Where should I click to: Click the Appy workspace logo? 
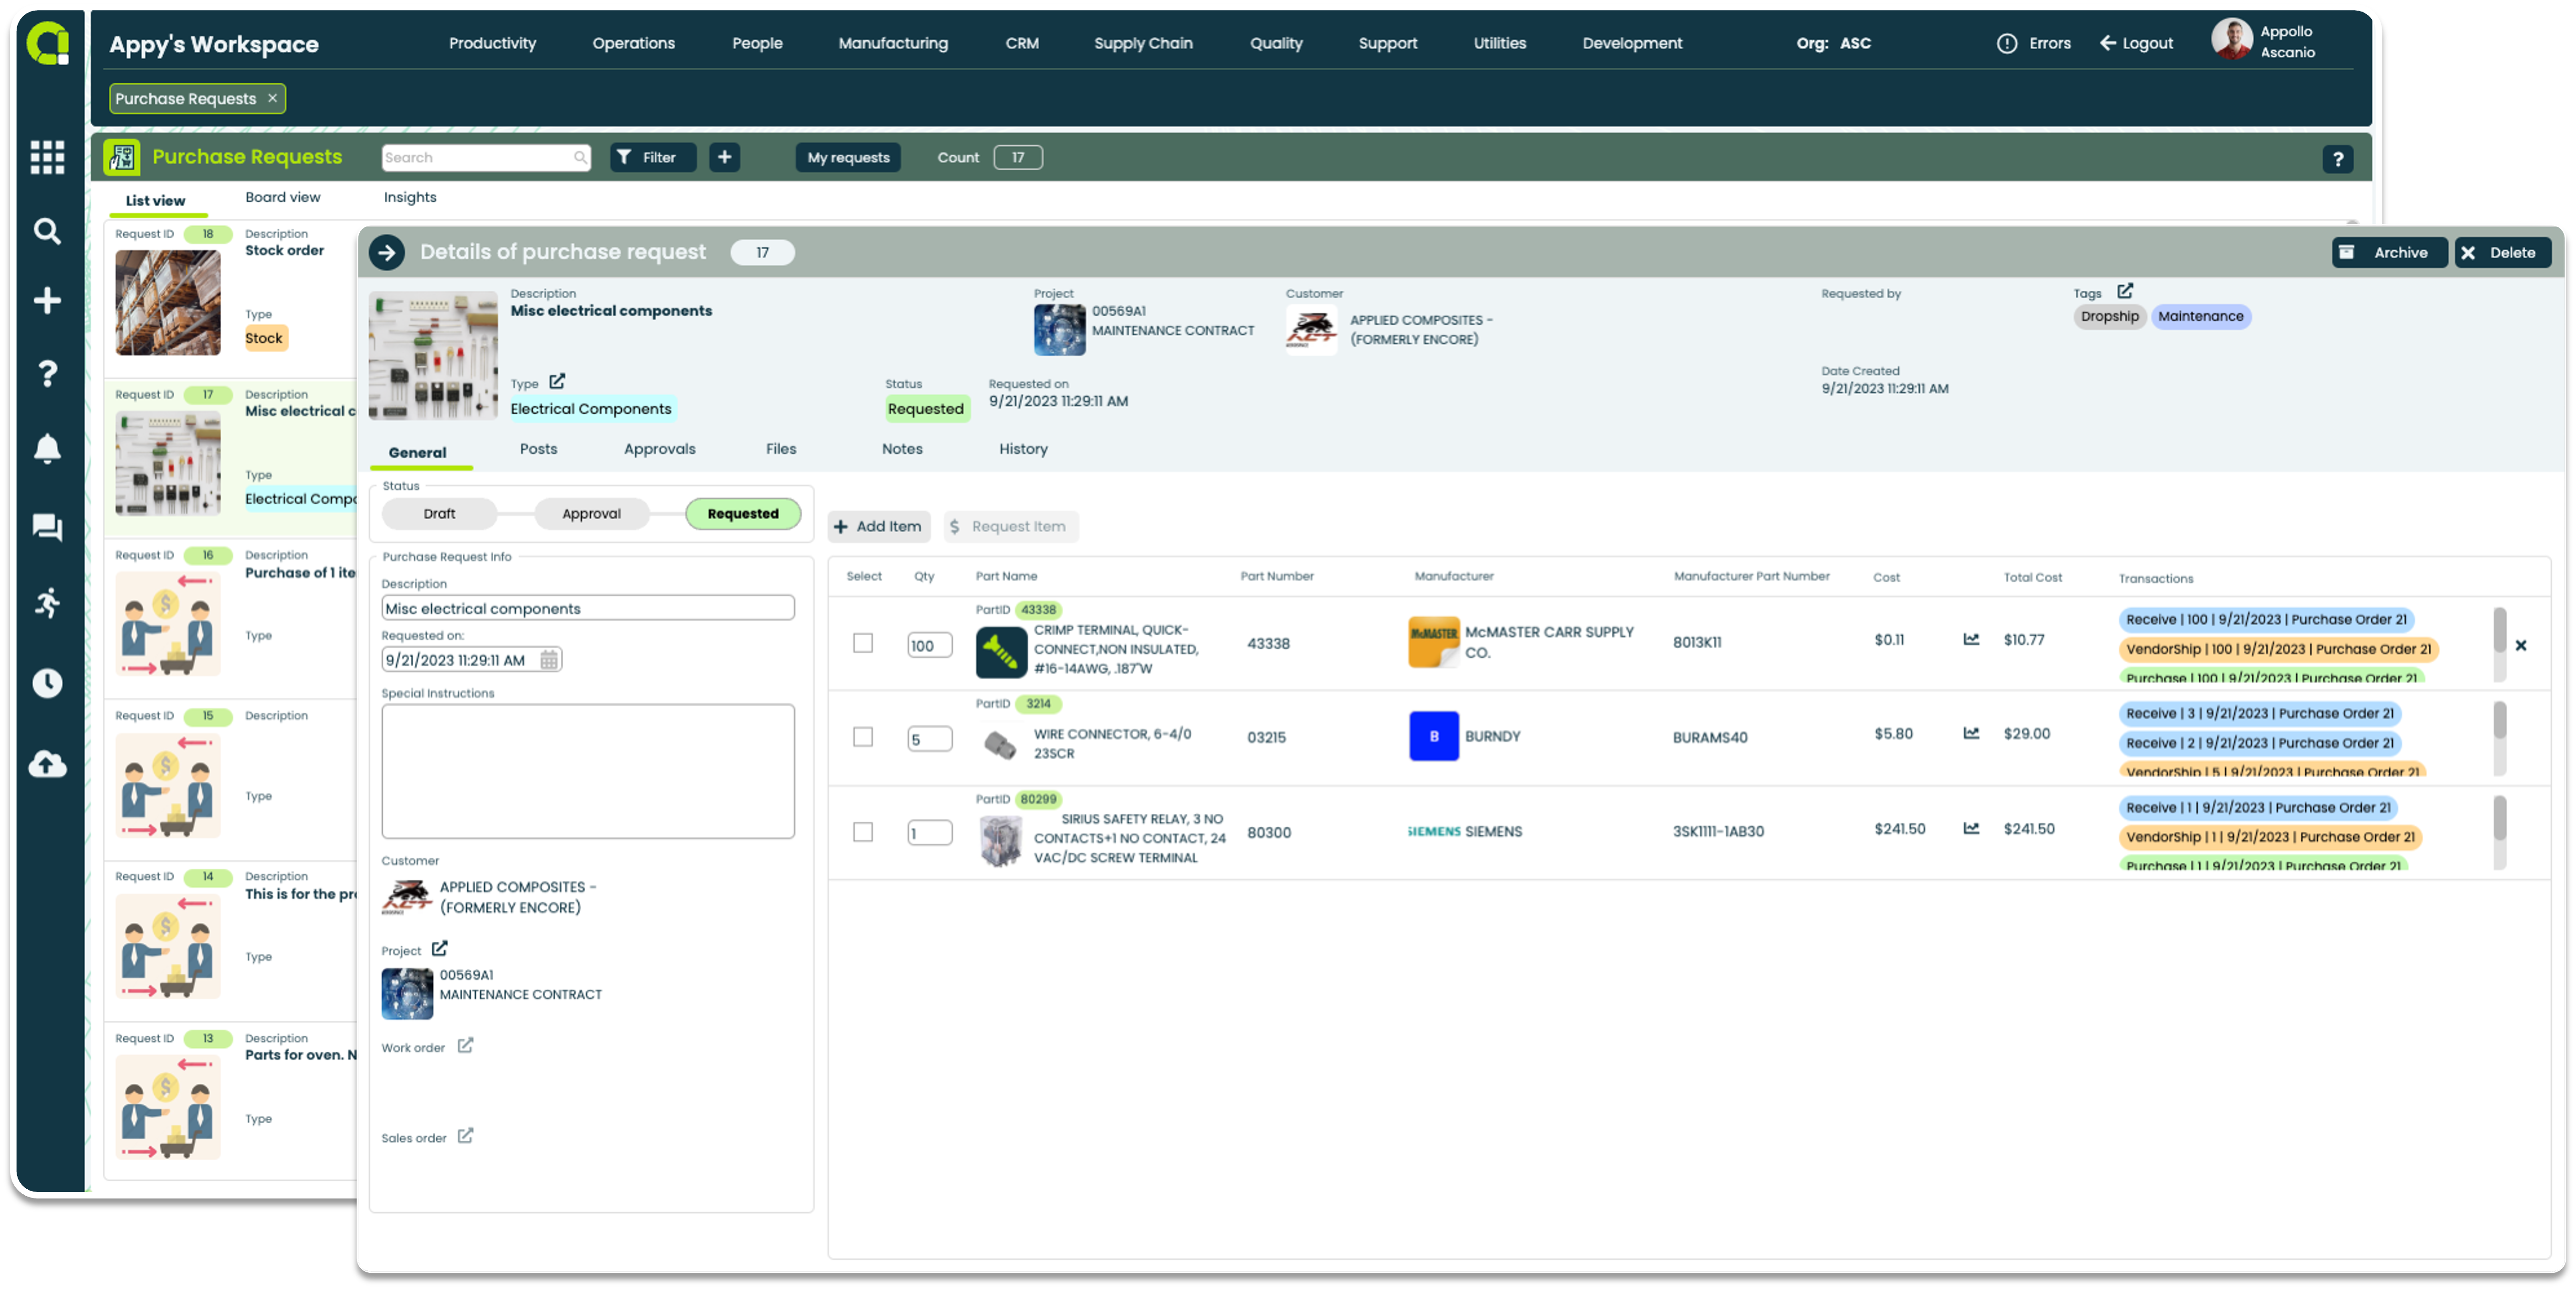pyautogui.click(x=47, y=43)
